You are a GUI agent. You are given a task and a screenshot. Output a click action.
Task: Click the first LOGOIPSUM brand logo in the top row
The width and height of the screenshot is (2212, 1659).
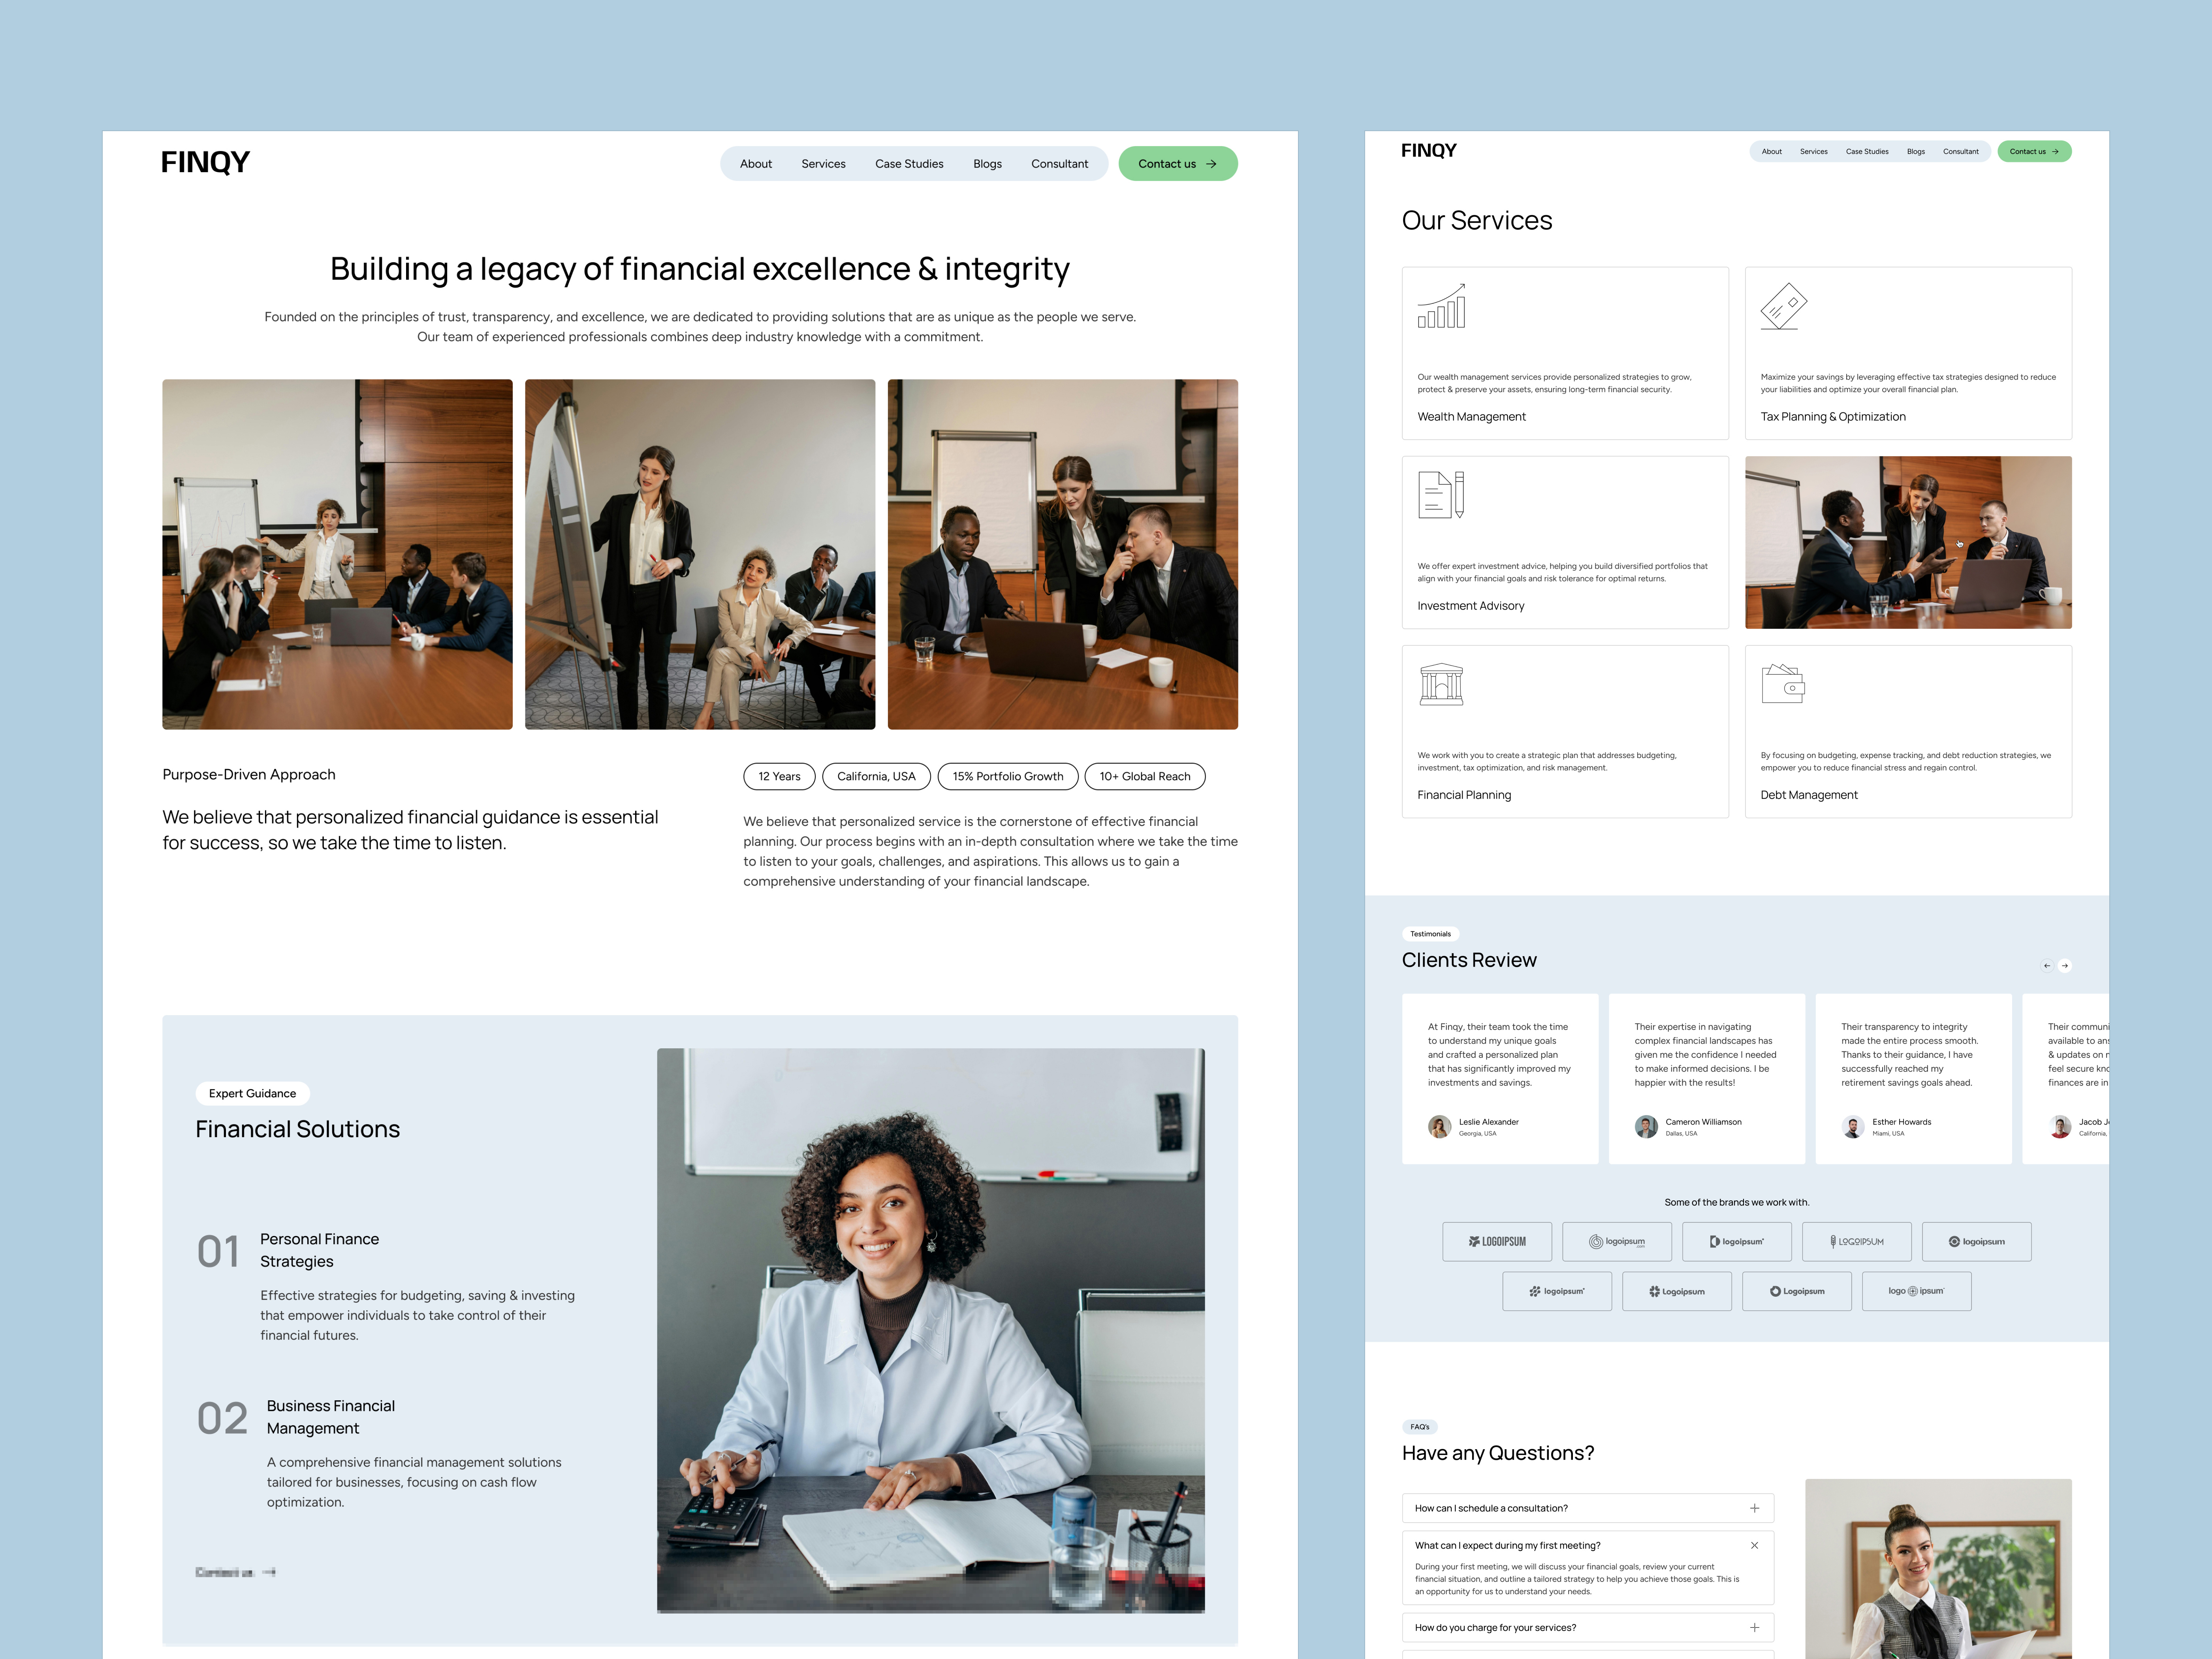[1497, 1242]
